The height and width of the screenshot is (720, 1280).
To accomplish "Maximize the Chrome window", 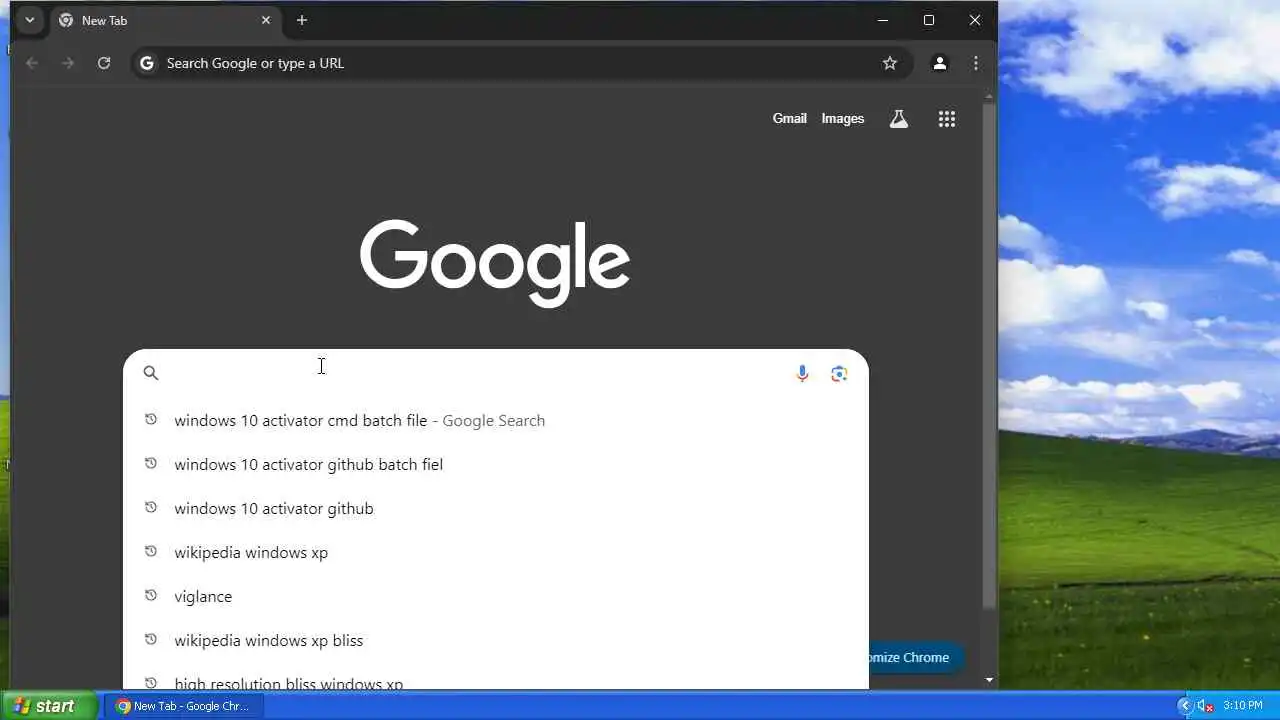I will (929, 20).
